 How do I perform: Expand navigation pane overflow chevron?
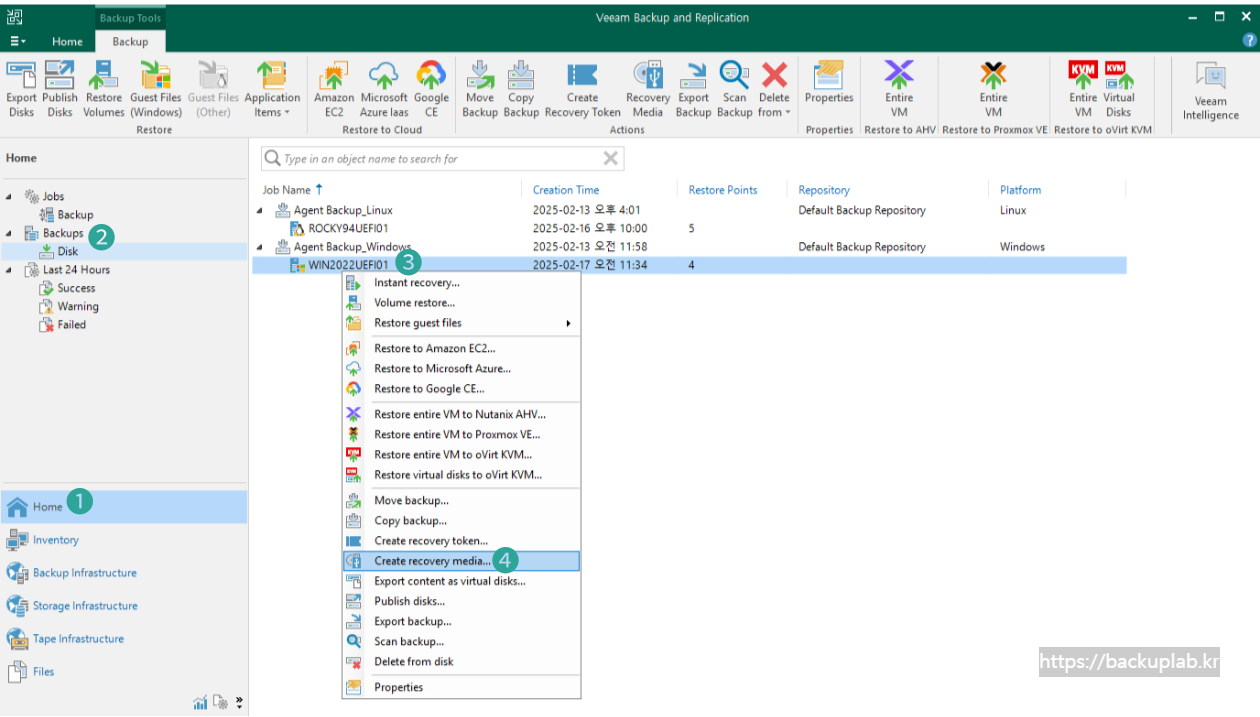click(239, 702)
